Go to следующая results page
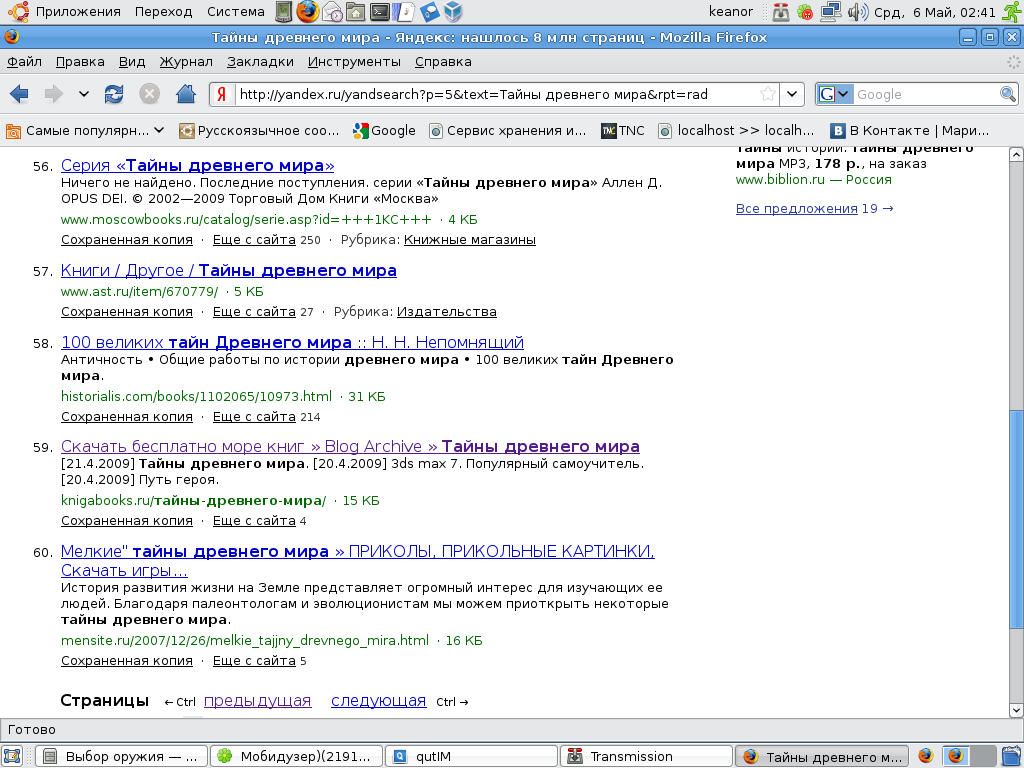Viewport: 1024px width, 768px height. [x=378, y=701]
